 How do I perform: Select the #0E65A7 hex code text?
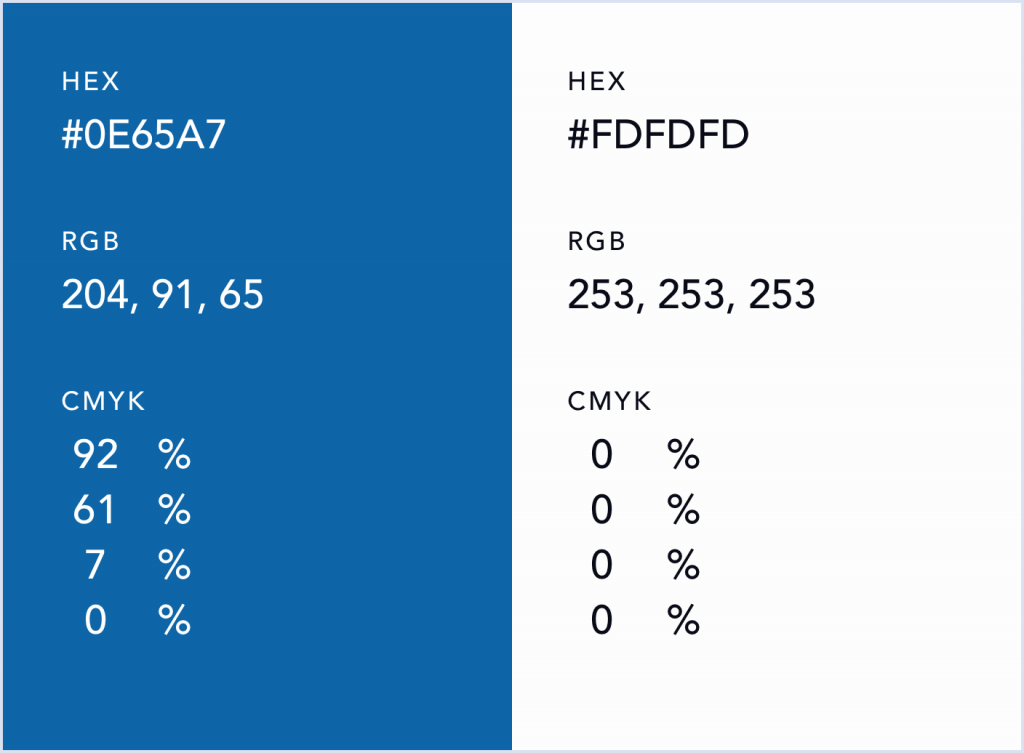(144, 135)
